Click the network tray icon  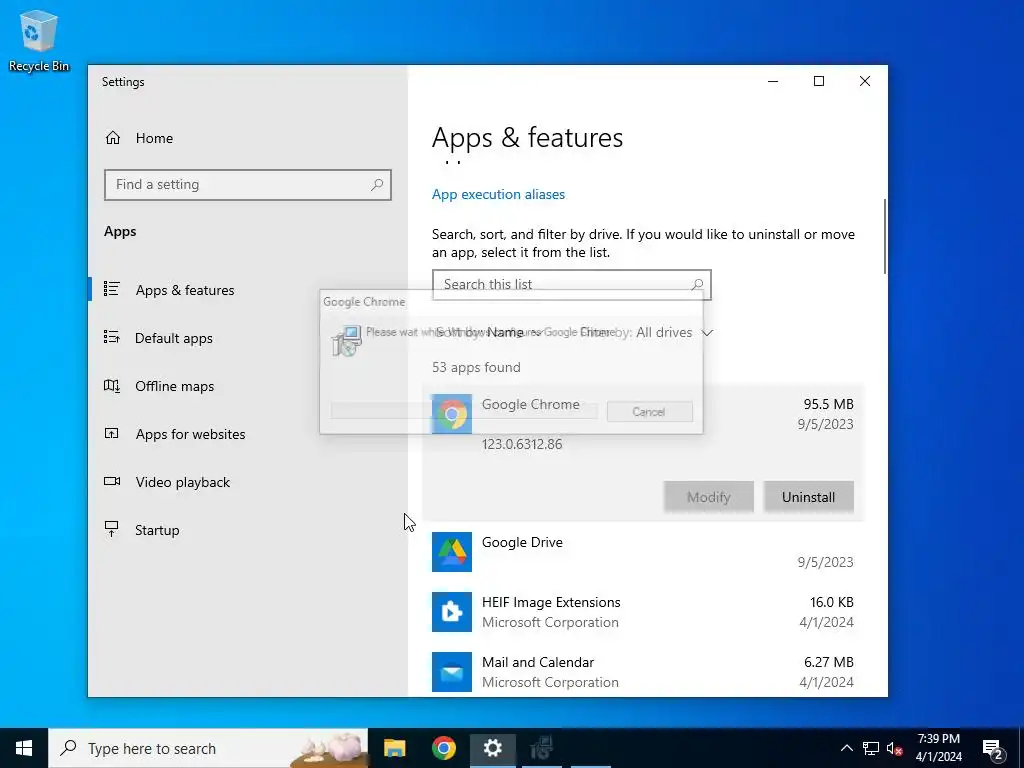(871, 748)
